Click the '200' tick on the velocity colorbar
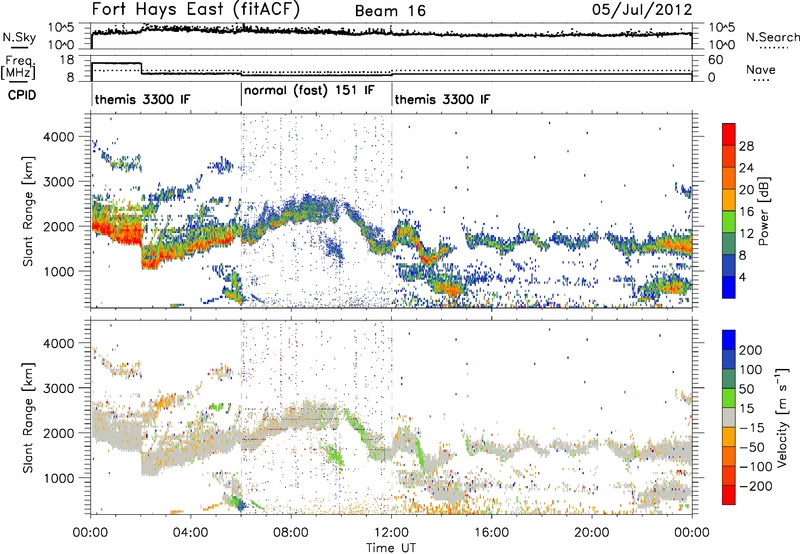 pos(751,350)
